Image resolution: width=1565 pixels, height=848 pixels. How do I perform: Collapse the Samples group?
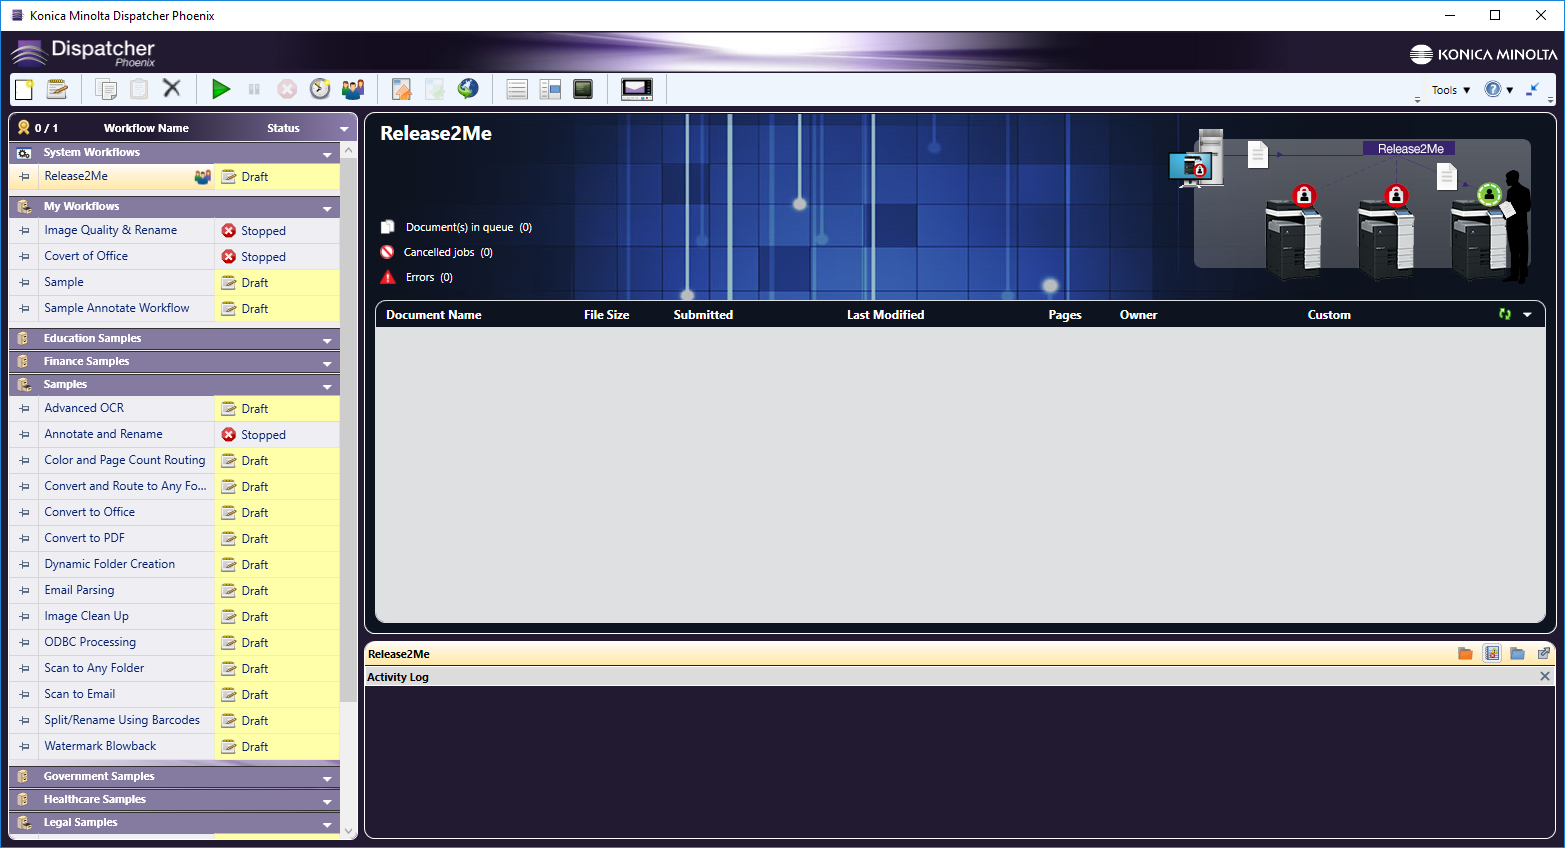327,387
